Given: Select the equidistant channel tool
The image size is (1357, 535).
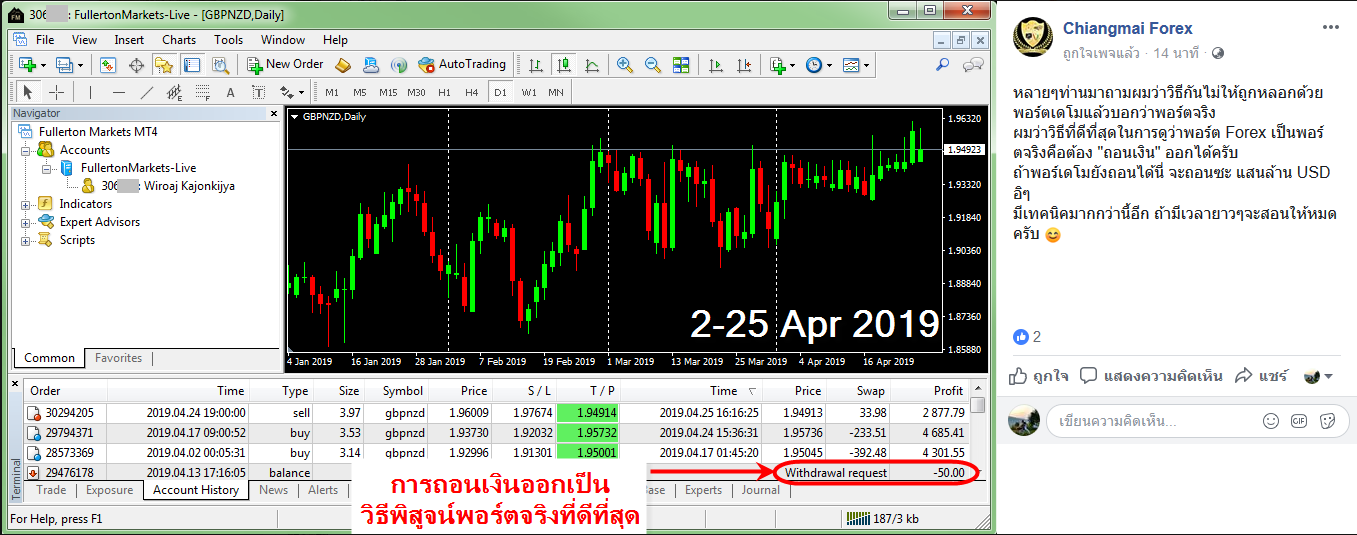Looking at the screenshot, I should [175, 92].
